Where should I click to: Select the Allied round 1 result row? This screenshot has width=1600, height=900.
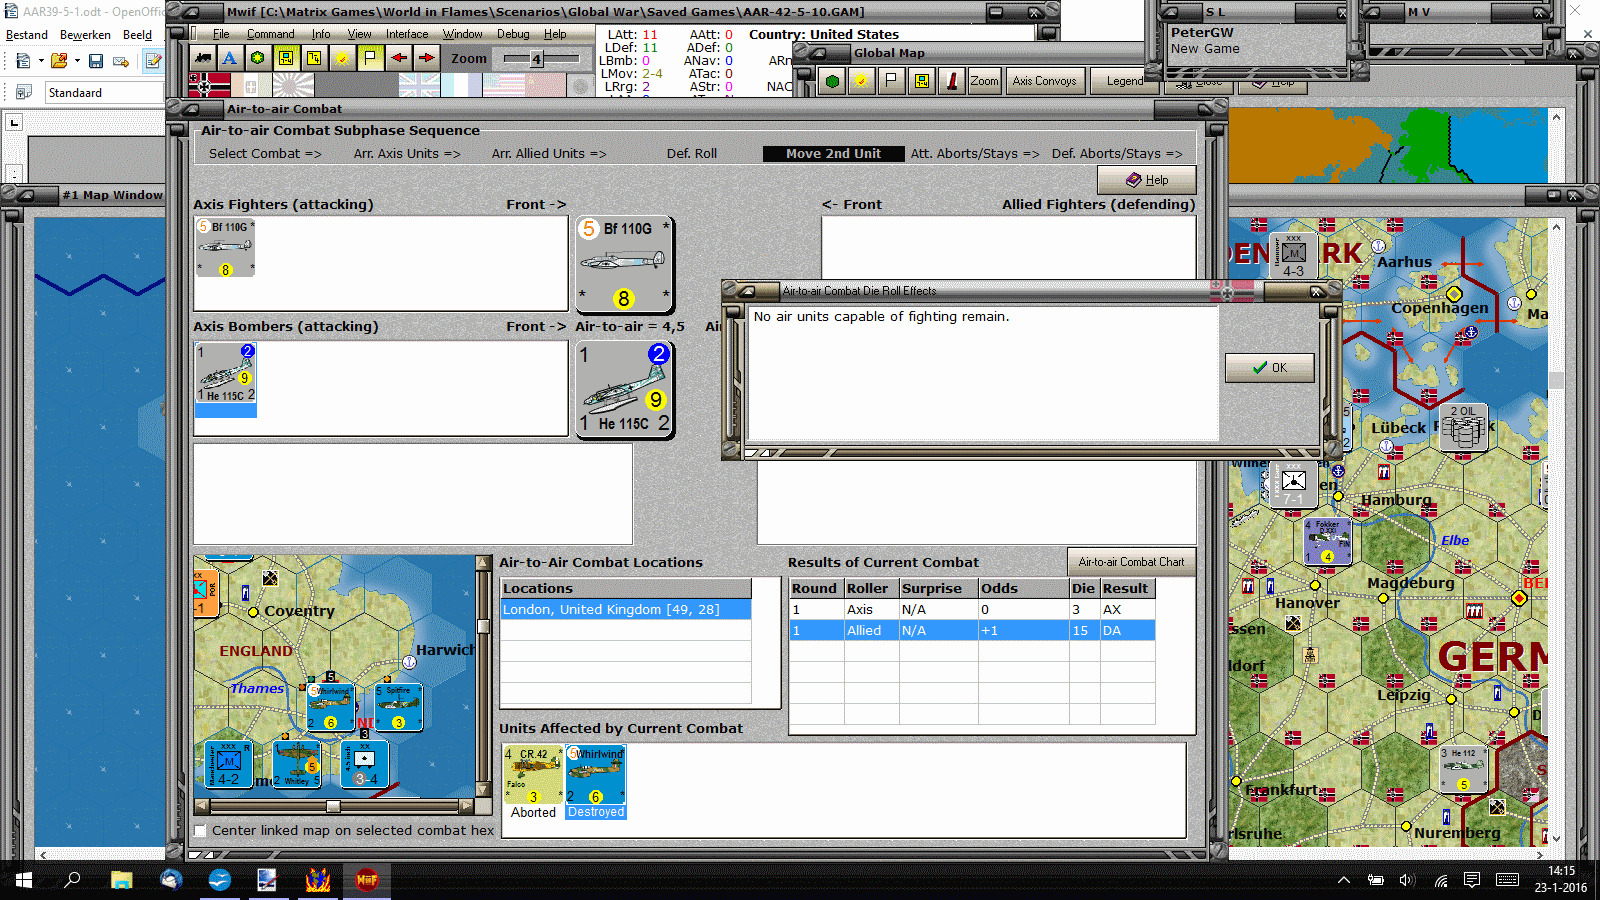[972, 631]
